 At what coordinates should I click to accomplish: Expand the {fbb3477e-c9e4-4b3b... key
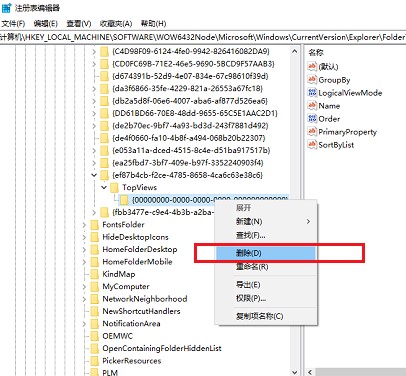tap(94, 212)
